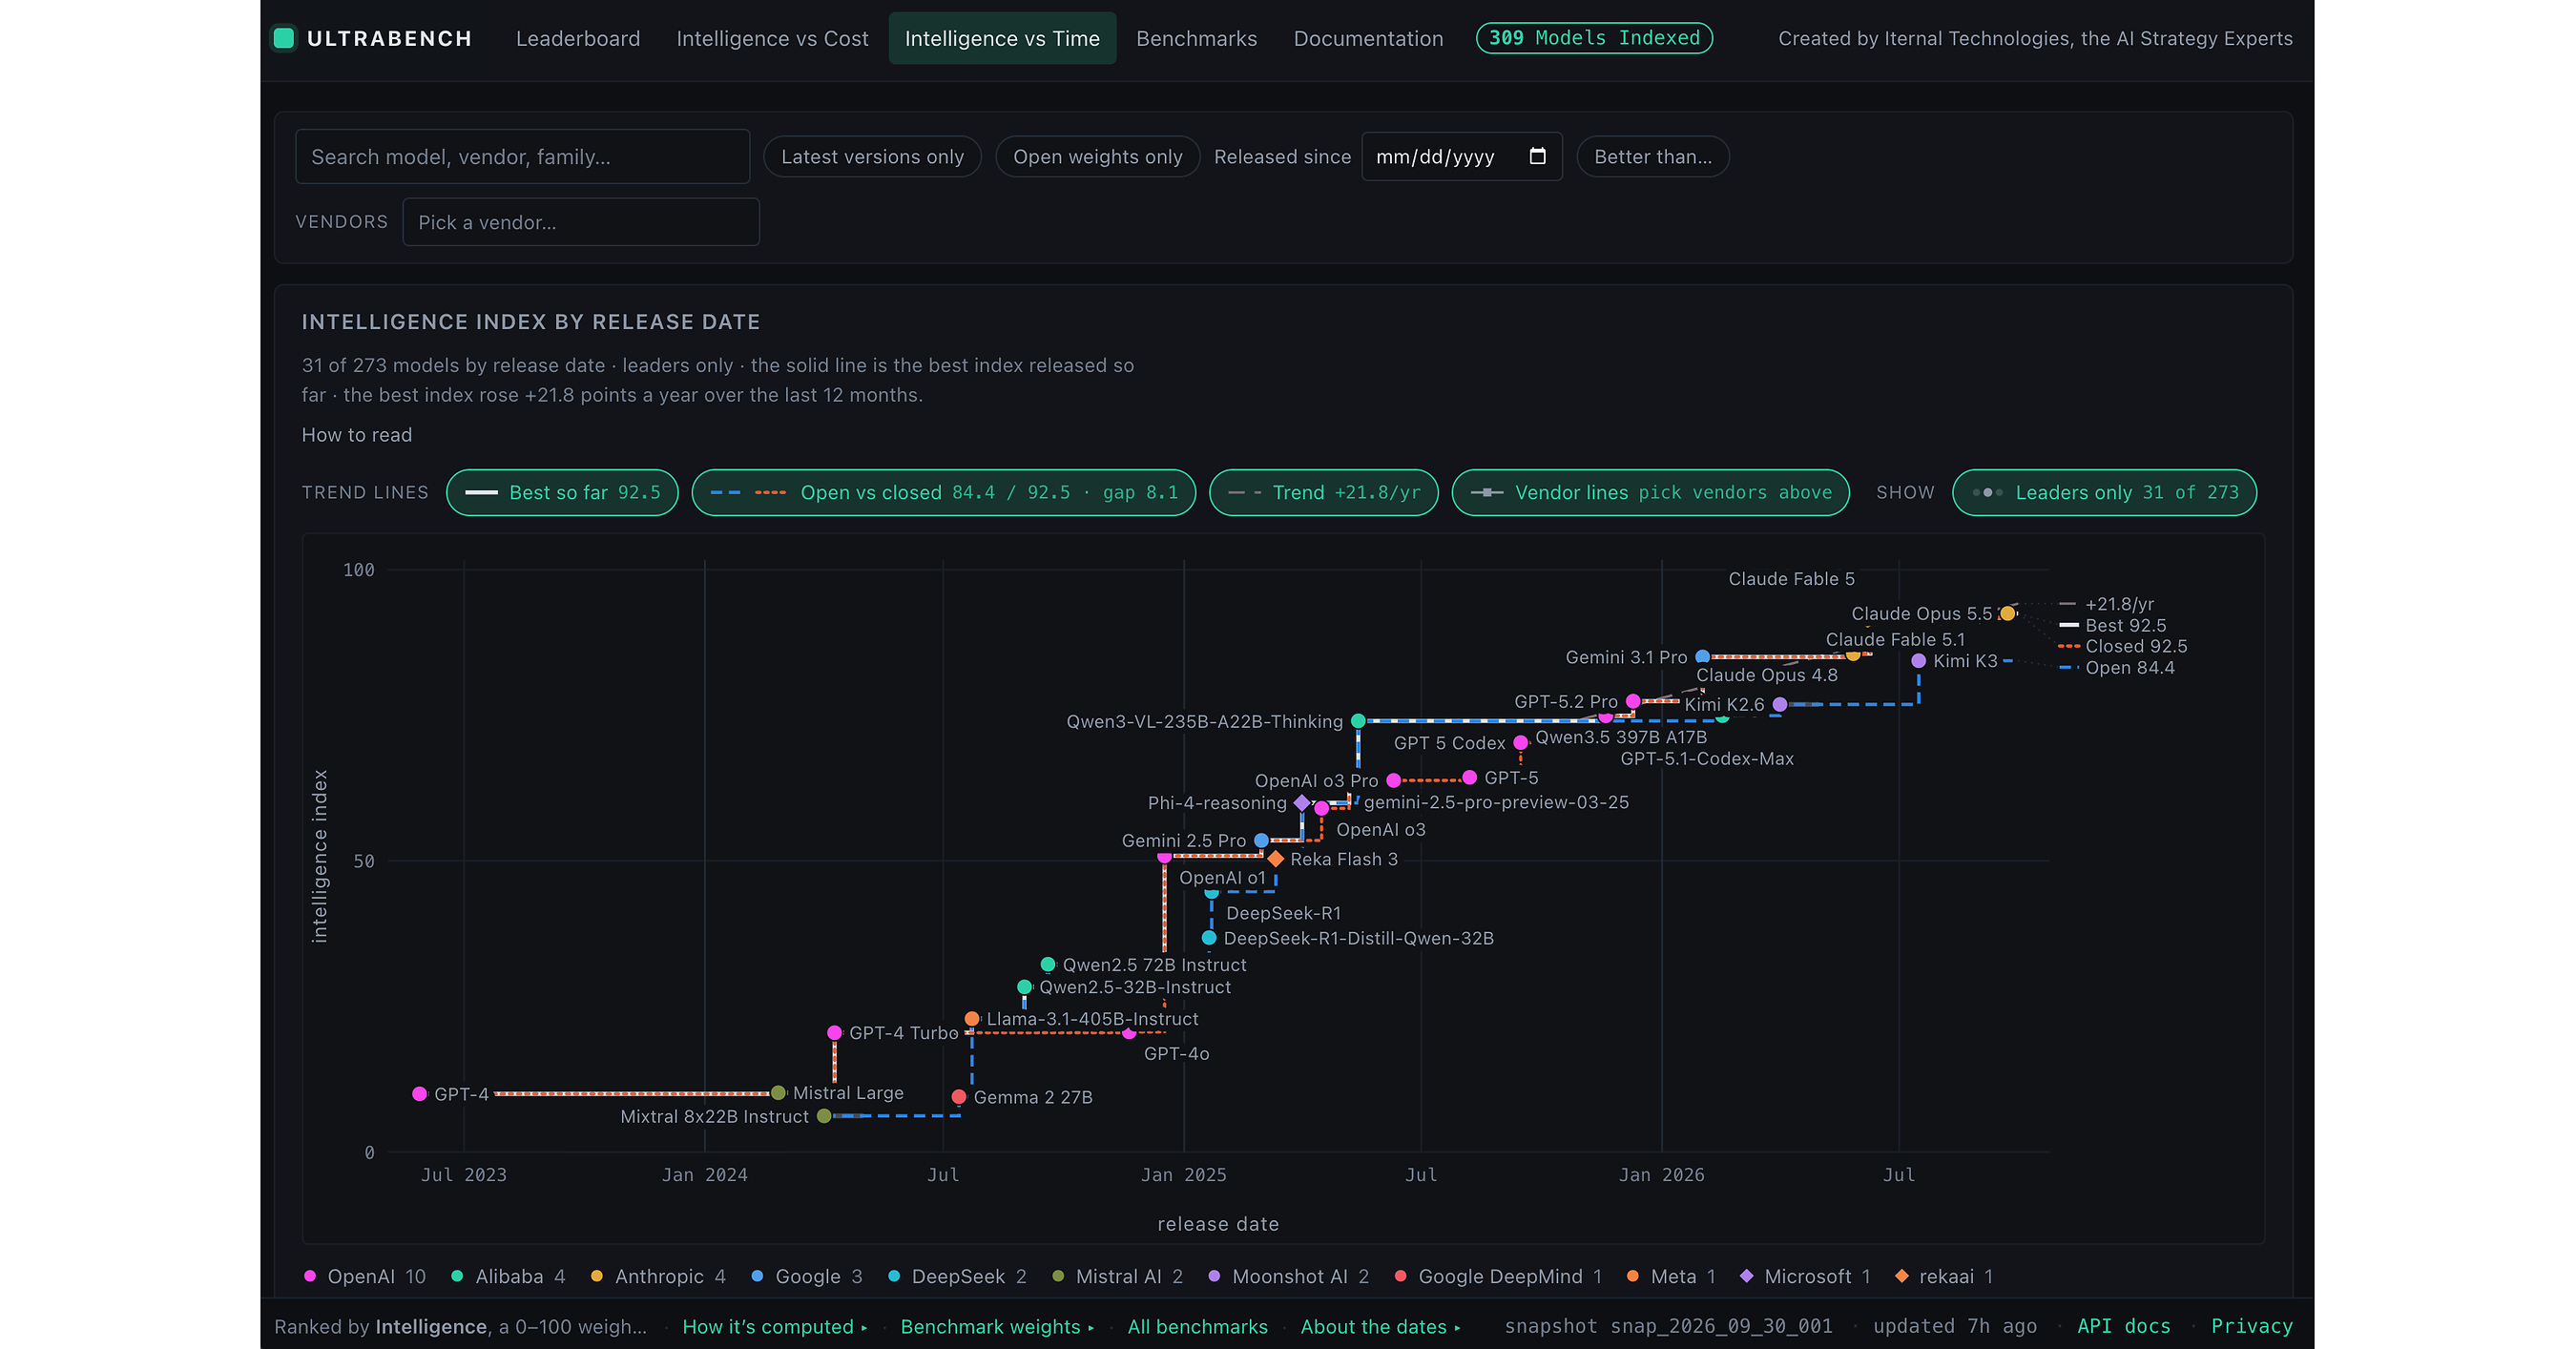Switch to Intelligence vs Cost tab
2576x1349 pixels.
tap(772, 38)
